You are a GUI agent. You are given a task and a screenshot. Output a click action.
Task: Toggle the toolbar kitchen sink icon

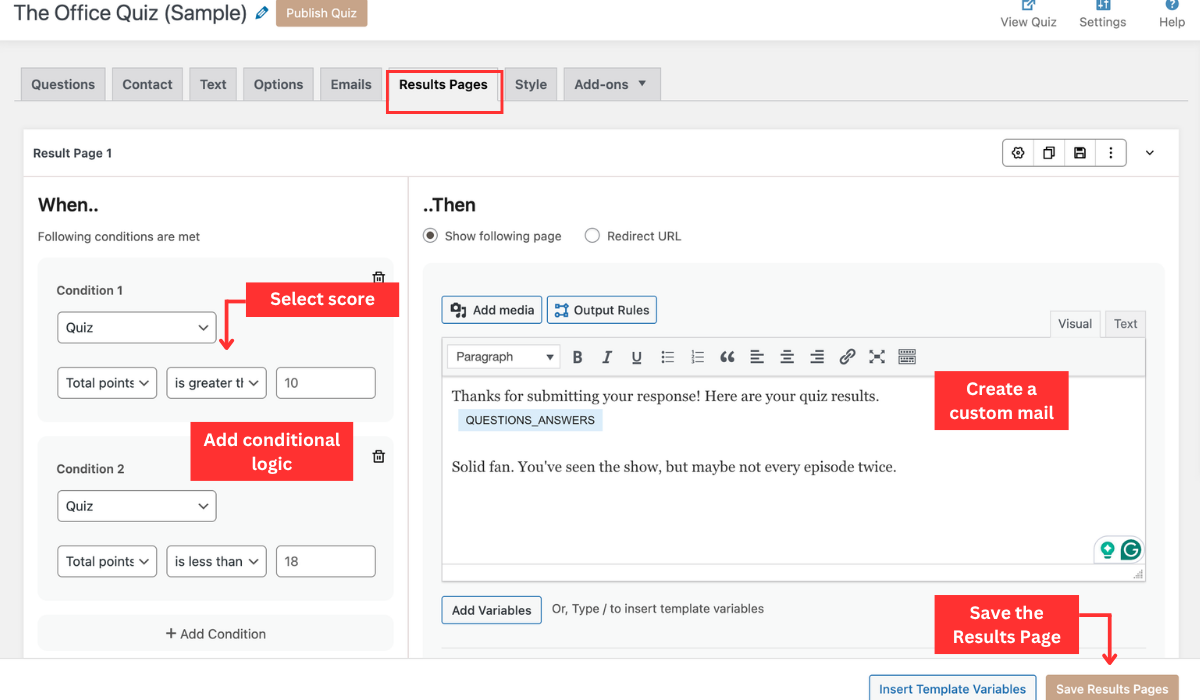(907, 357)
